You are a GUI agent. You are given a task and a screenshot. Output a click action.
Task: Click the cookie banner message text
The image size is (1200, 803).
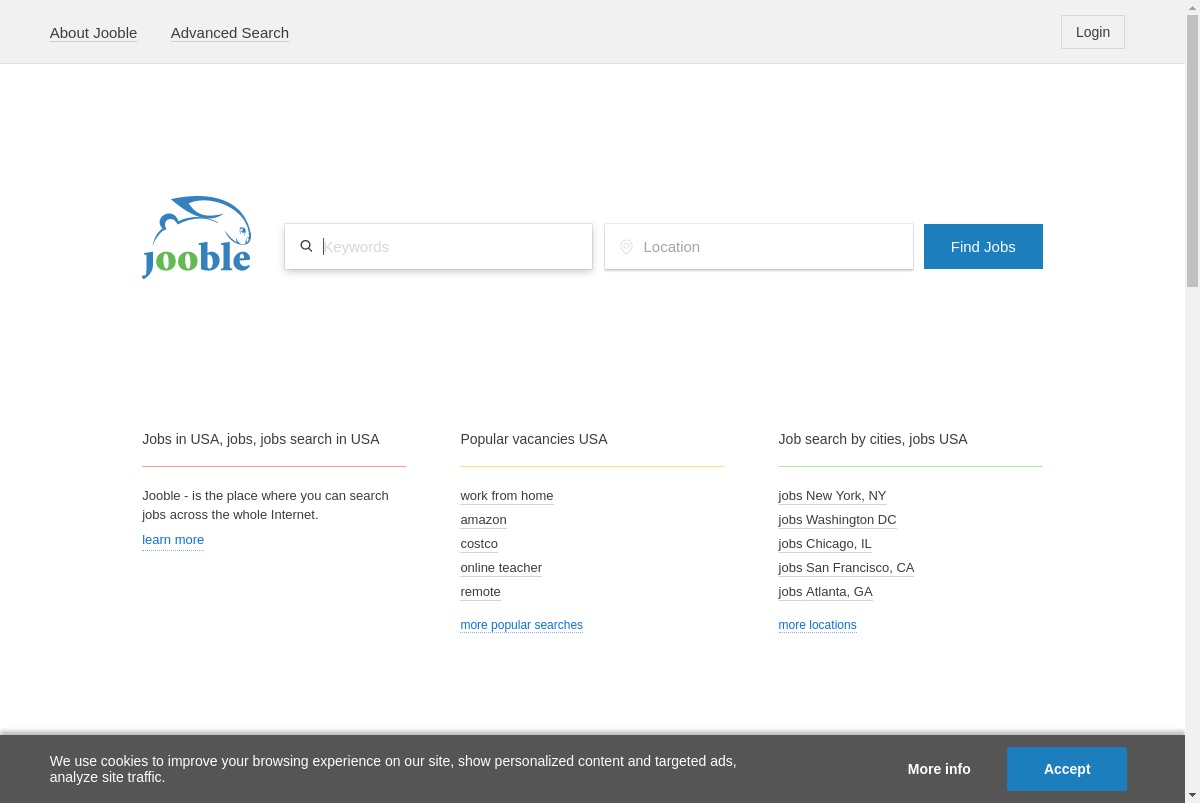[393, 769]
